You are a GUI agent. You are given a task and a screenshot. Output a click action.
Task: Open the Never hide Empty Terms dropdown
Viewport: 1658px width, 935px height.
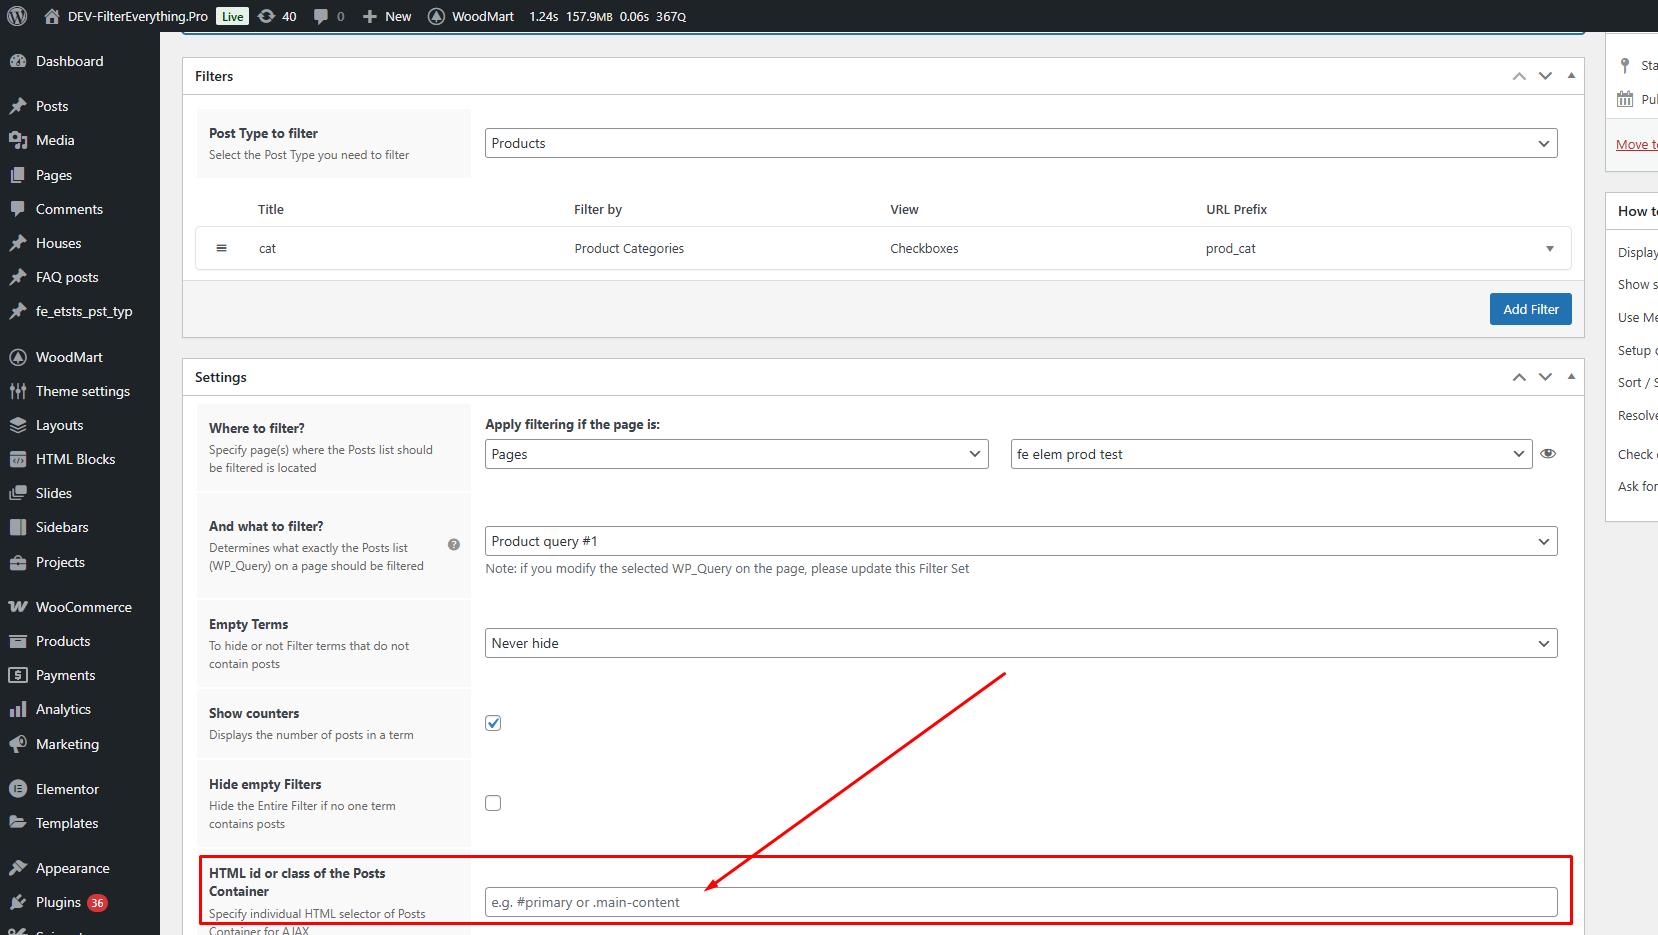(1021, 643)
